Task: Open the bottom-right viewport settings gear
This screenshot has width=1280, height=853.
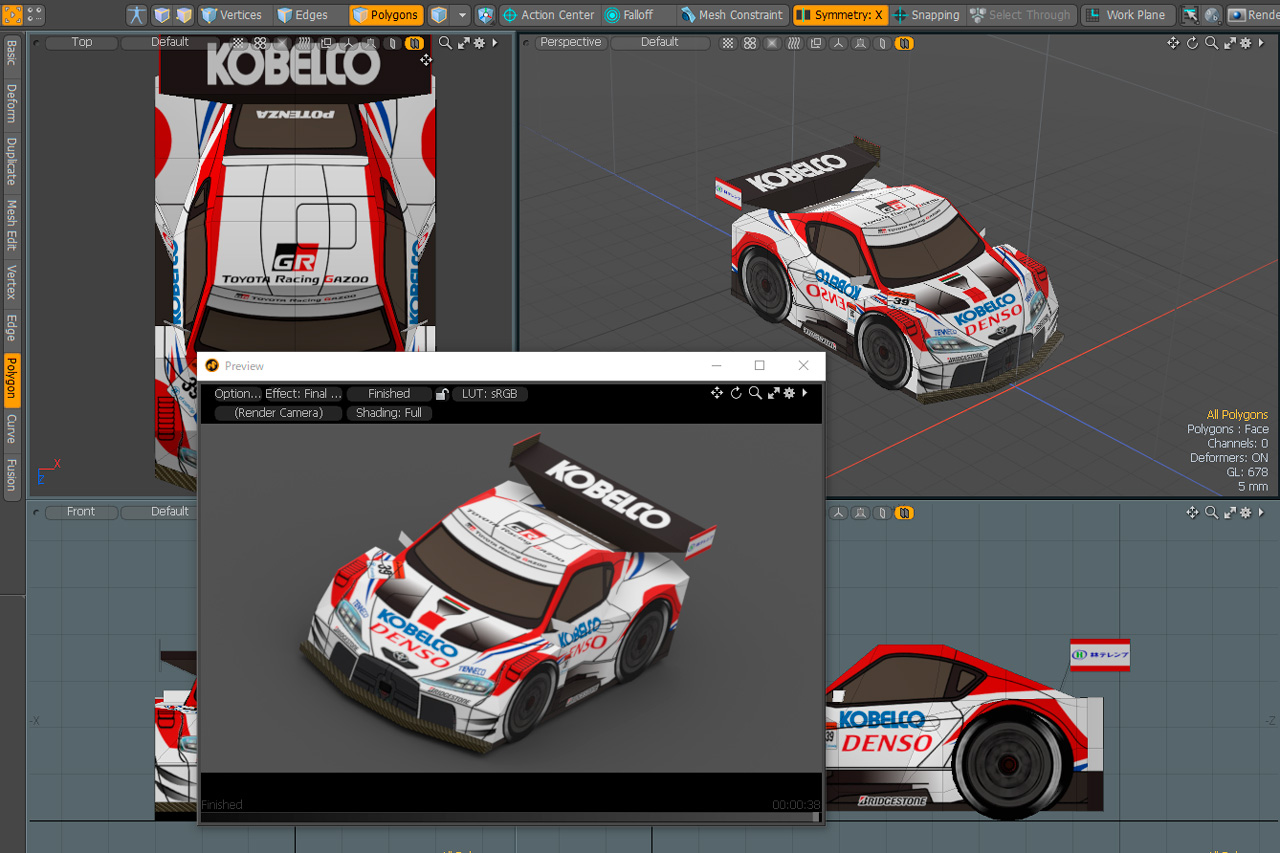Action: point(1245,513)
